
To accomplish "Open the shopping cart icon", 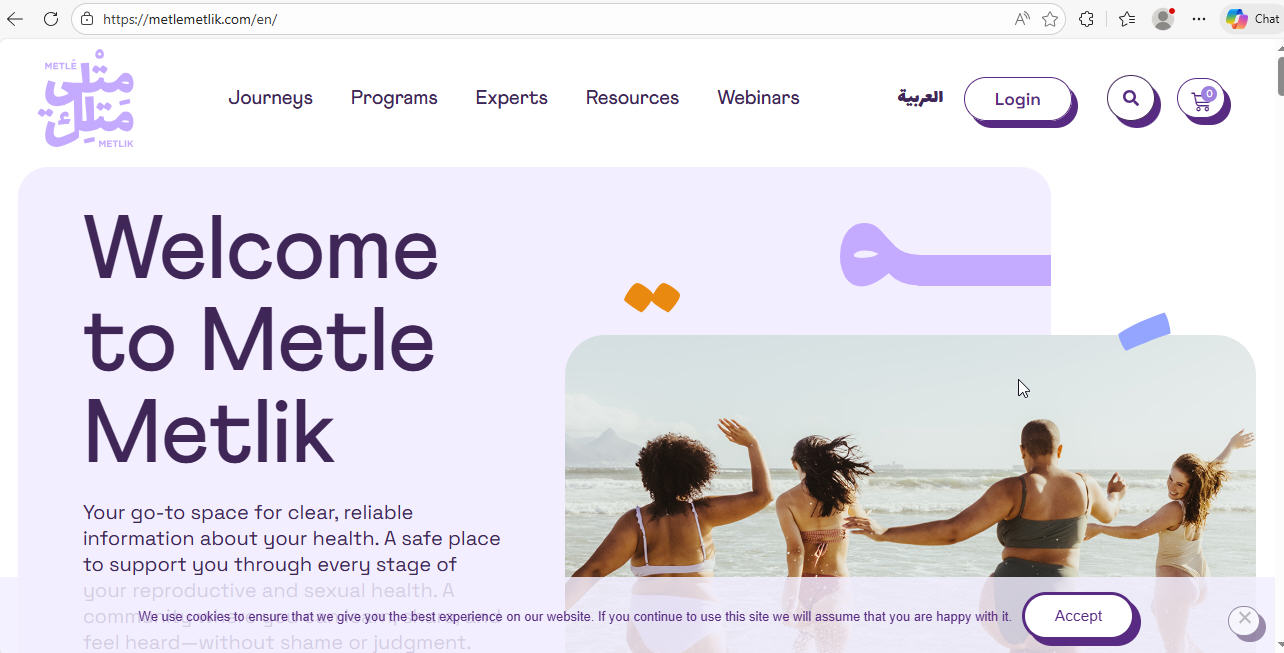I will 1201,99.
